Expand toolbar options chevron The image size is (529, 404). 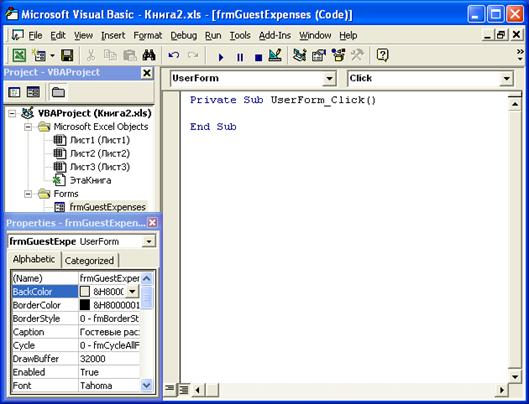click(520, 55)
